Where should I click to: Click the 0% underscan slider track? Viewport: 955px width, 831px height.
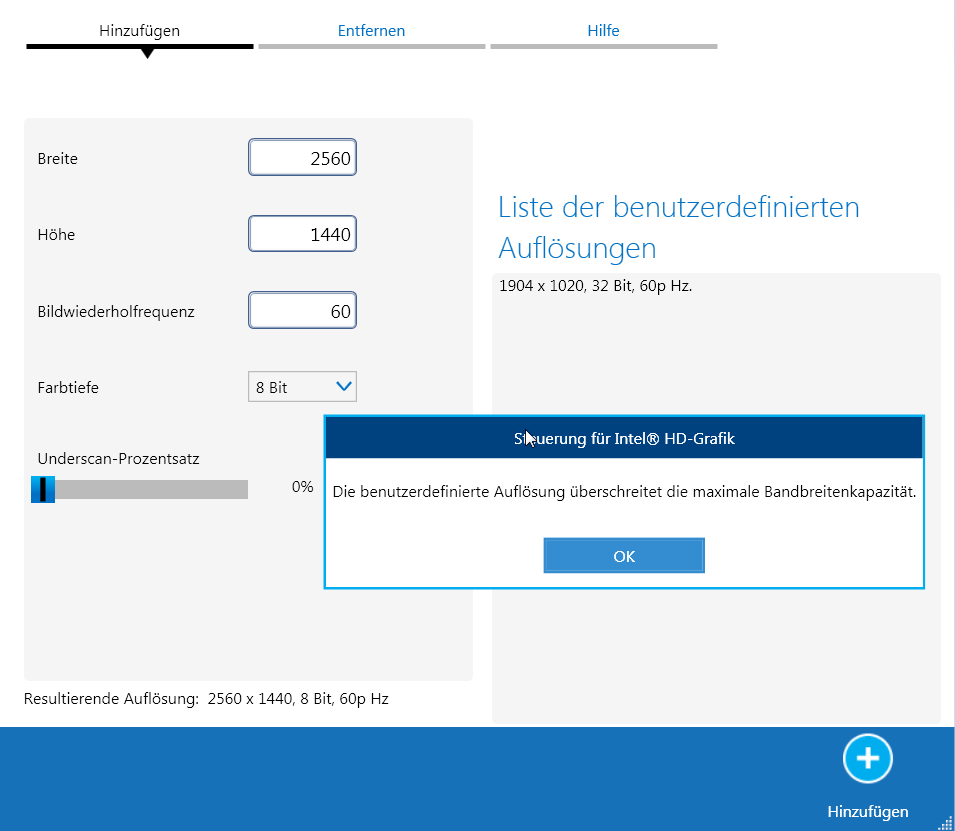(x=140, y=489)
